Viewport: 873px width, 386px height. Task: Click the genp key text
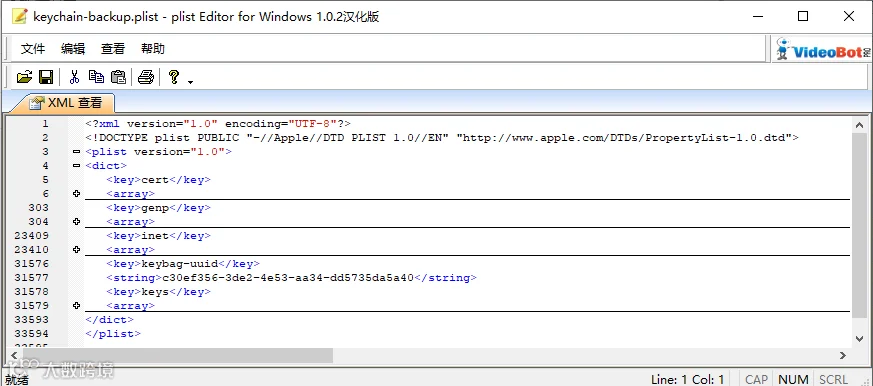point(155,208)
